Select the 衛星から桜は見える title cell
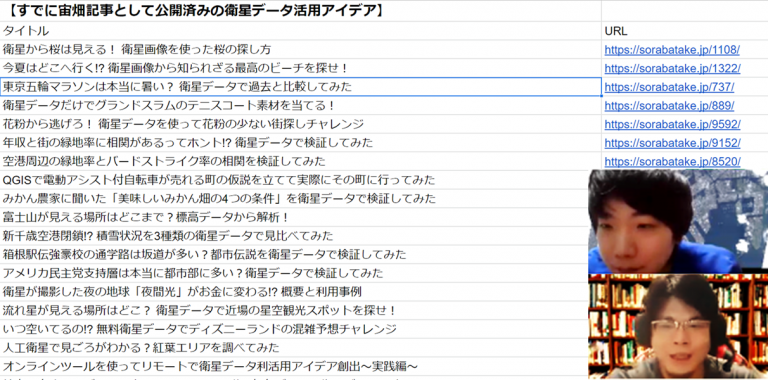This screenshot has width=768, height=380. pos(301,49)
